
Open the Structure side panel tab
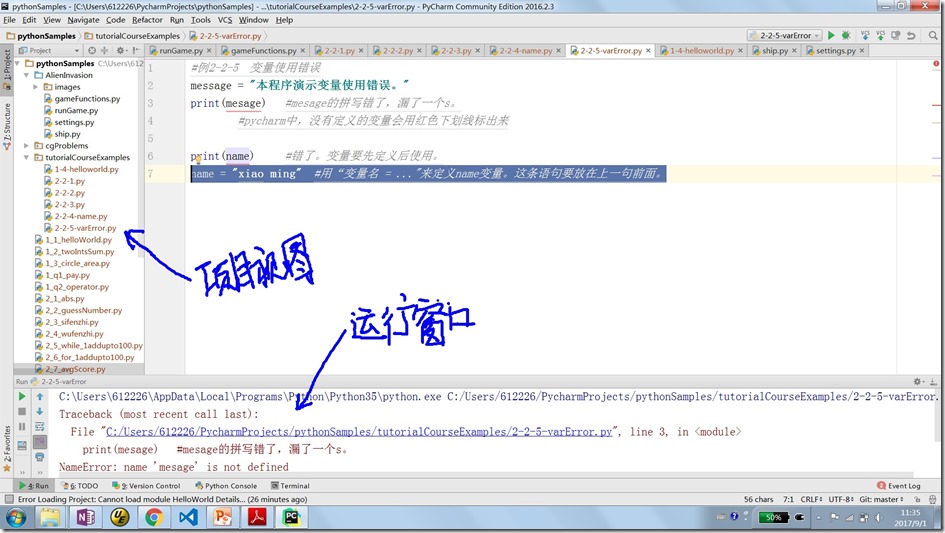coord(7,127)
